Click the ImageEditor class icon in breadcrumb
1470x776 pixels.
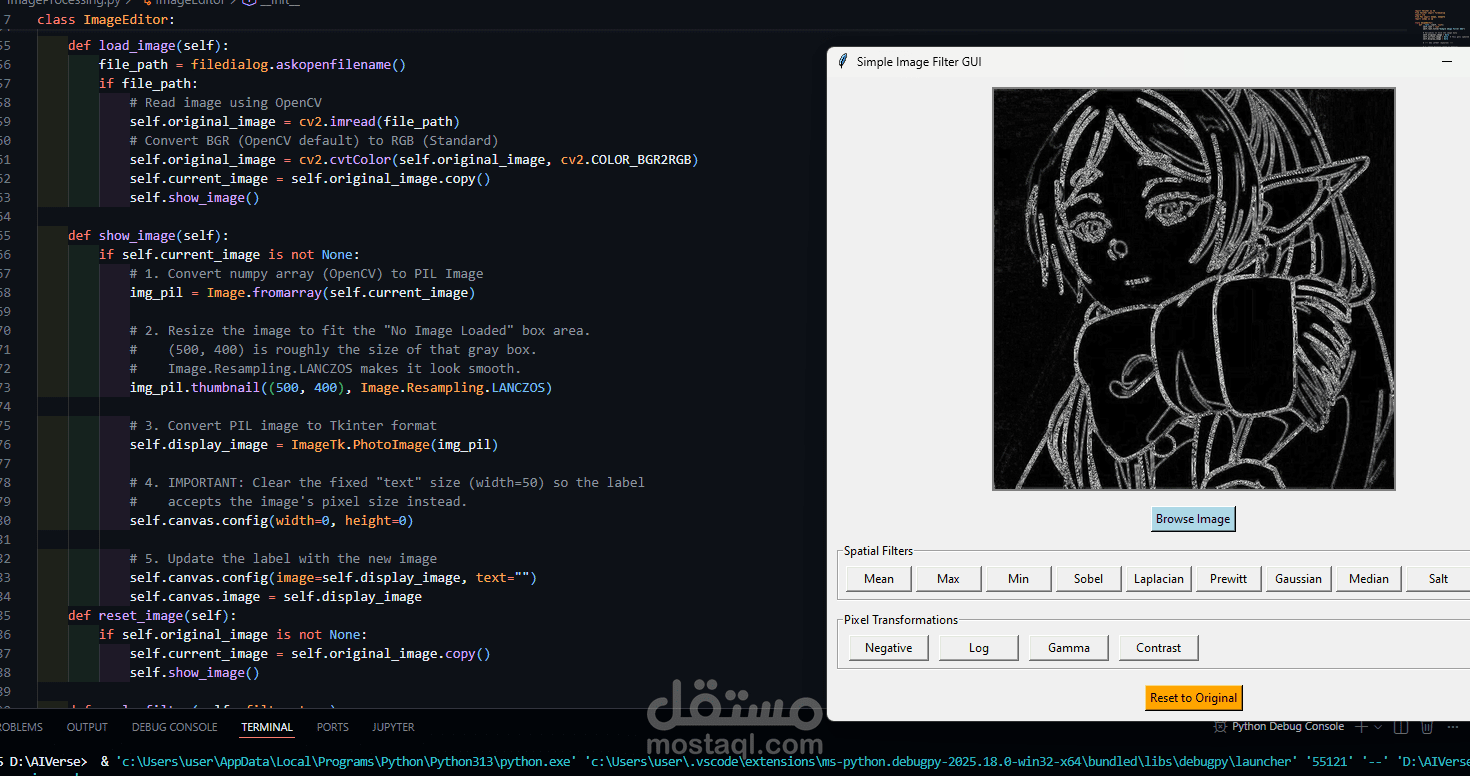147,3
